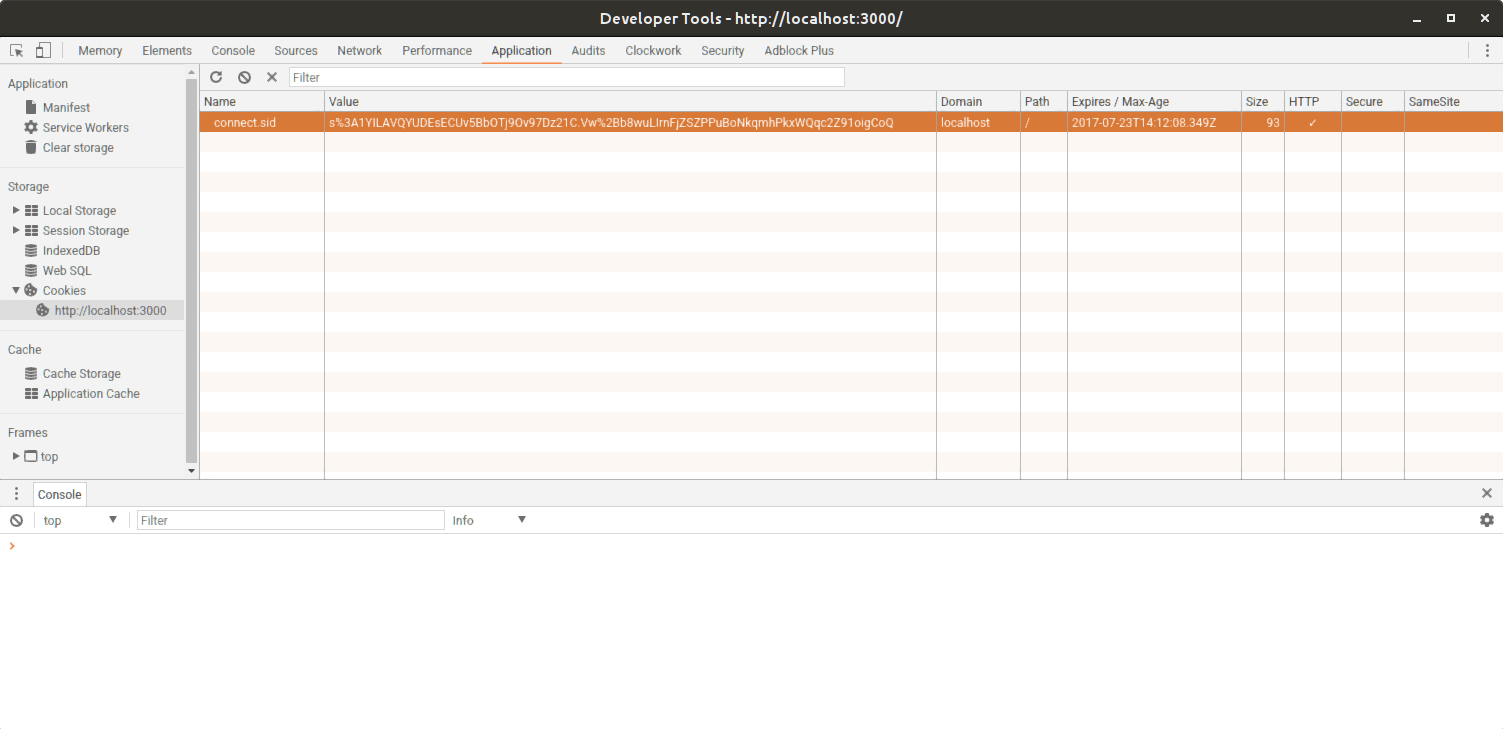Clear all cookies via the block icon
Image resolution: width=1503 pixels, height=729 pixels.
(x=244, y=76)
